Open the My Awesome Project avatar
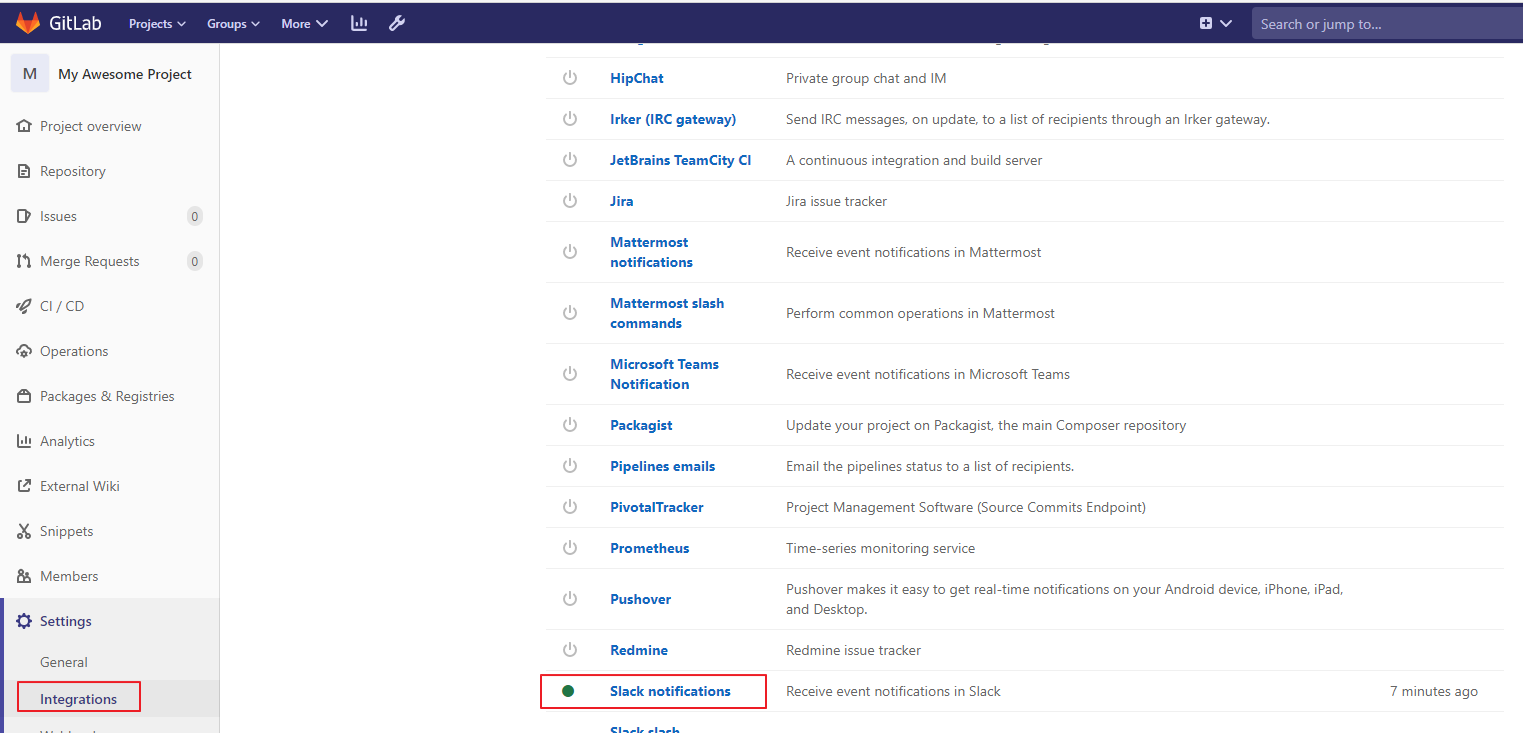Screen dimensions: 1523x733 click(x=30, y=74)
